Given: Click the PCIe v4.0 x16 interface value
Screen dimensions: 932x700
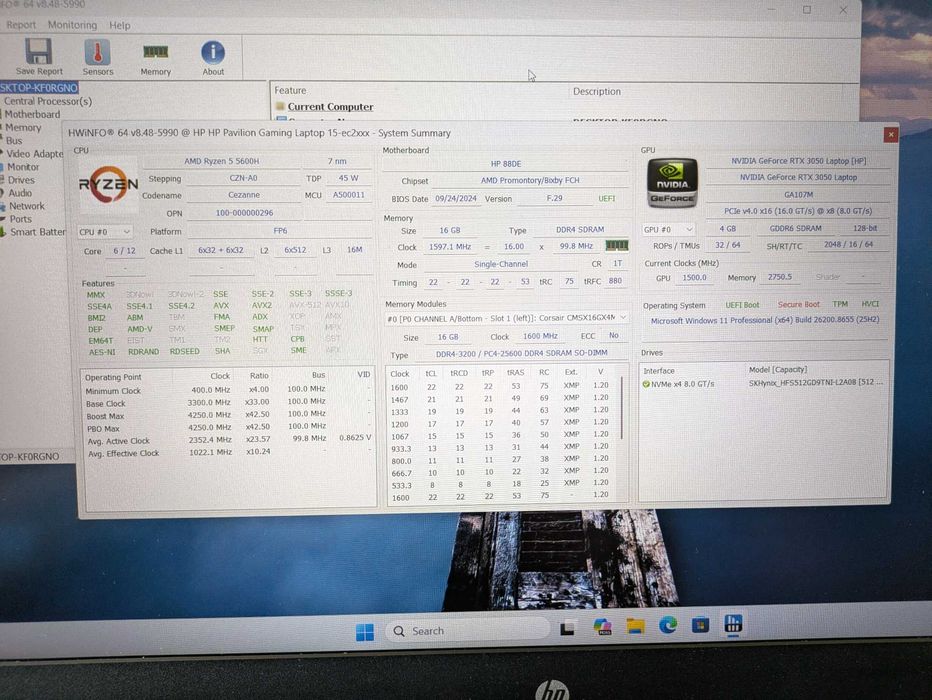Looking at the screenshot, I should tap(798, 211).
